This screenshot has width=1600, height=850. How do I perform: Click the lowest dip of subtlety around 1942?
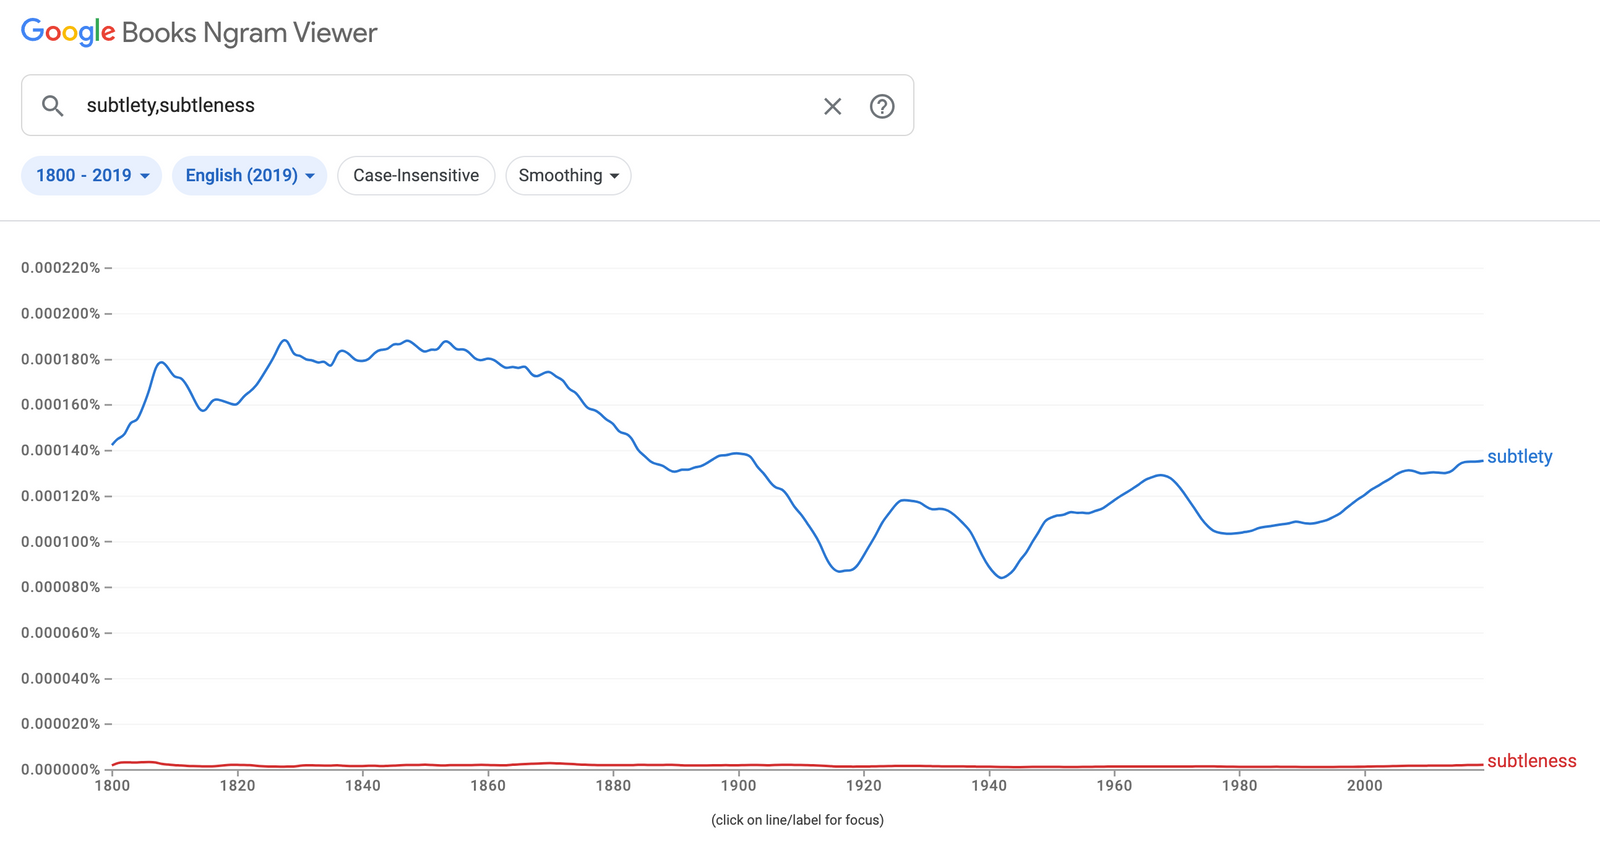coord(1001,578)
